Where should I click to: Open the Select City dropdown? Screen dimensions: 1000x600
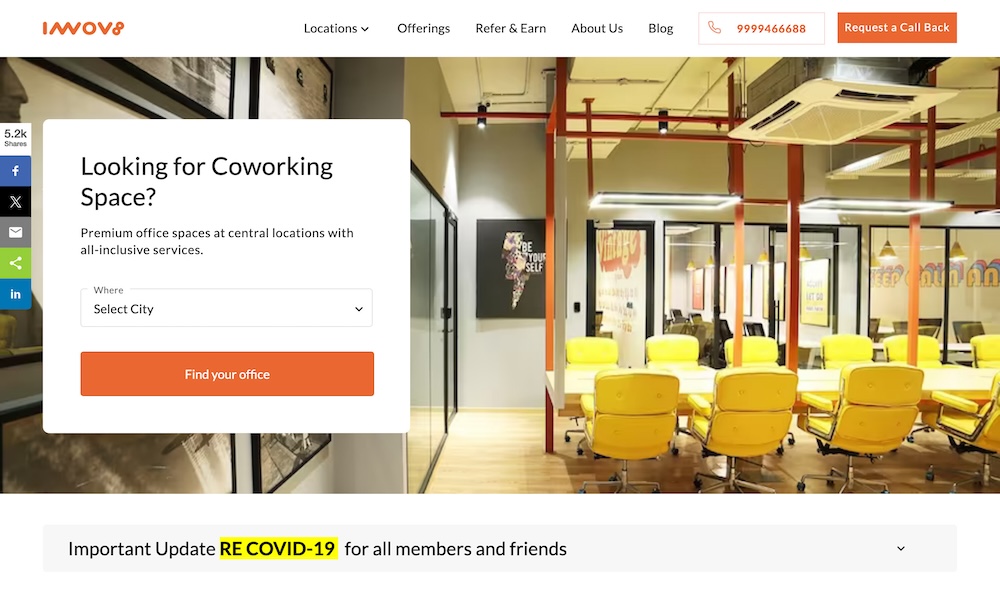pyautogui.click(x=226, y=308)
